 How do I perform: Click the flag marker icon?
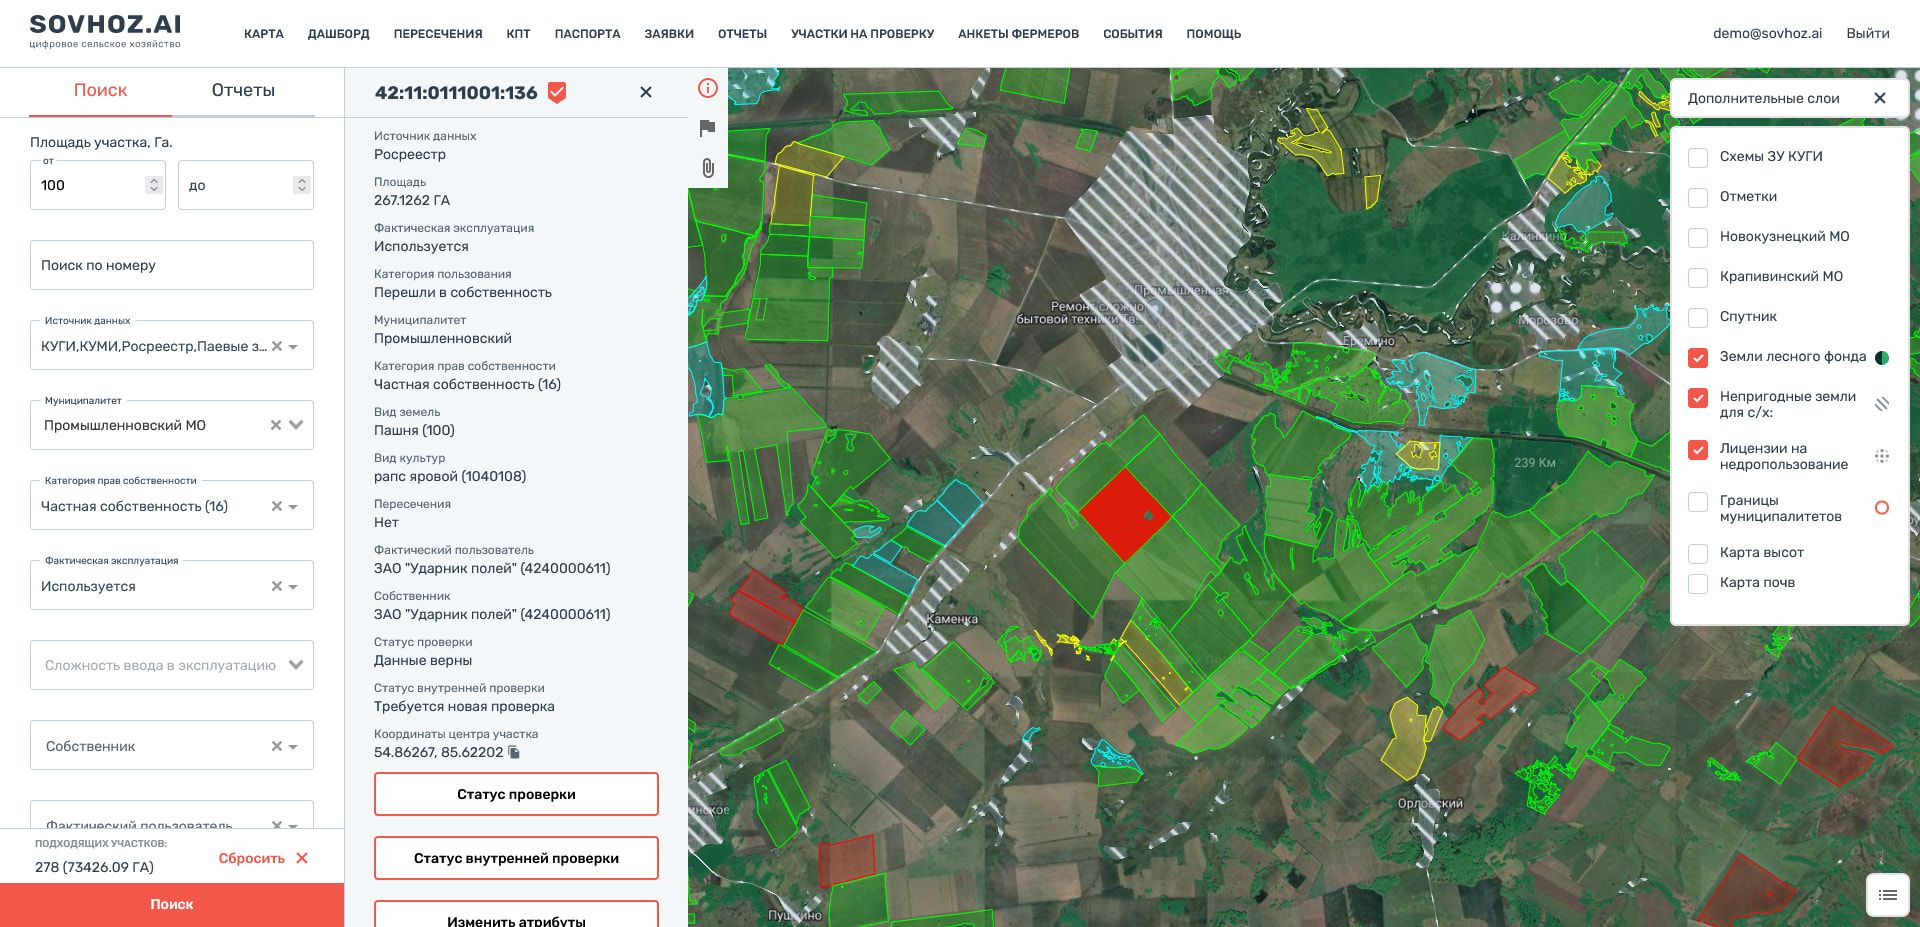[708, 128]
